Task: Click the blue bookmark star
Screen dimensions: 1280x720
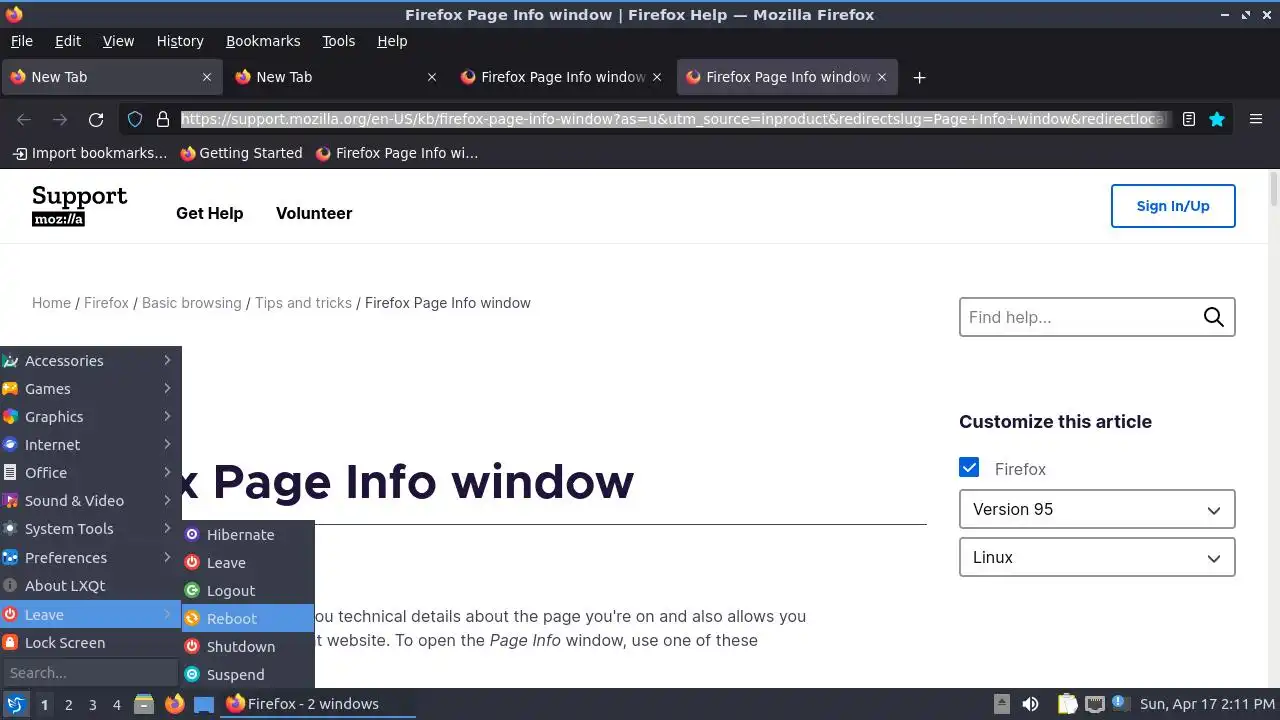Action: [1217, 119]
